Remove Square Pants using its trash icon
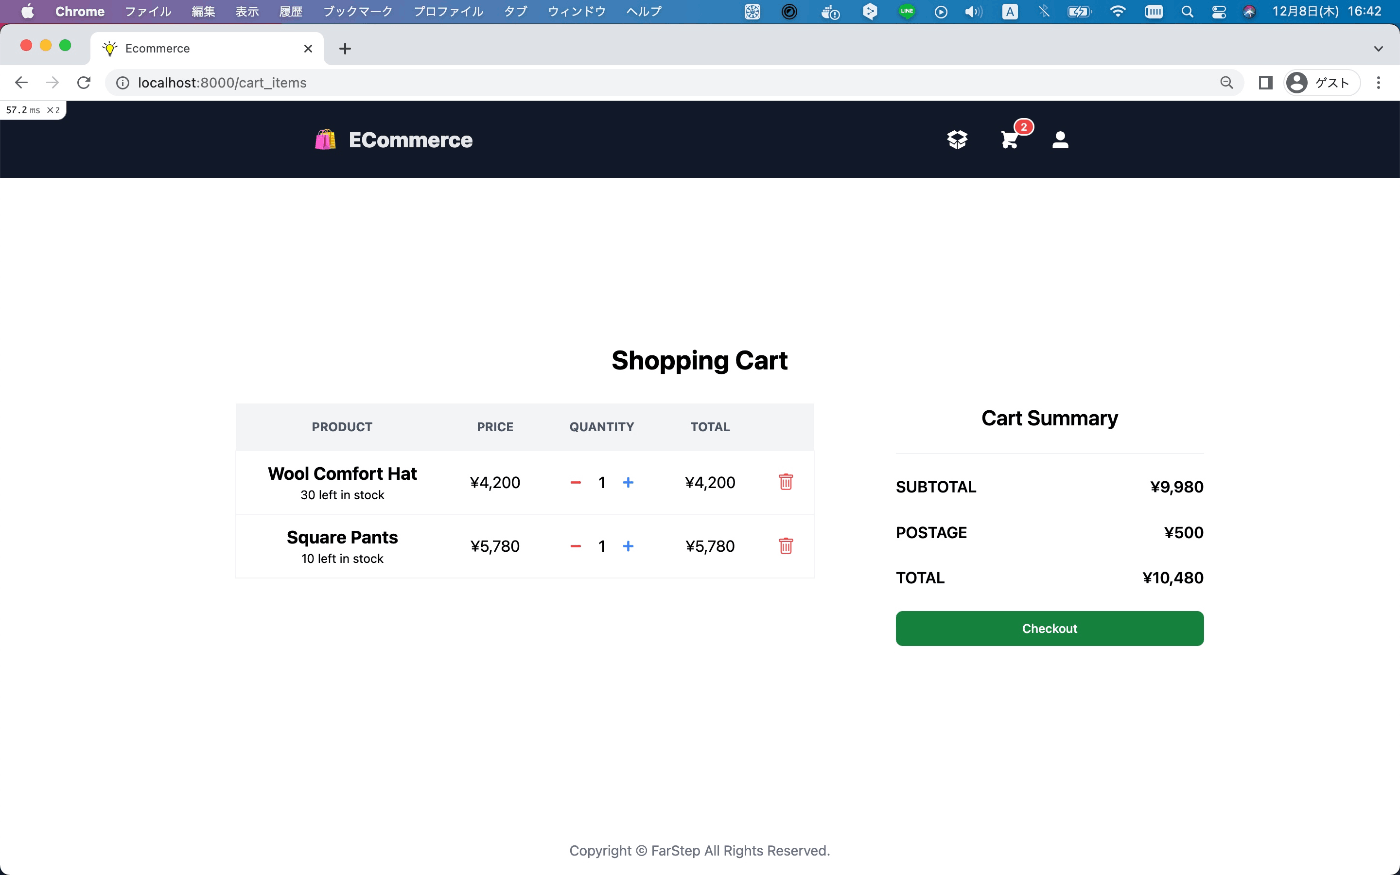Screen dimensions: 1400x875 (x=786, y=546)
